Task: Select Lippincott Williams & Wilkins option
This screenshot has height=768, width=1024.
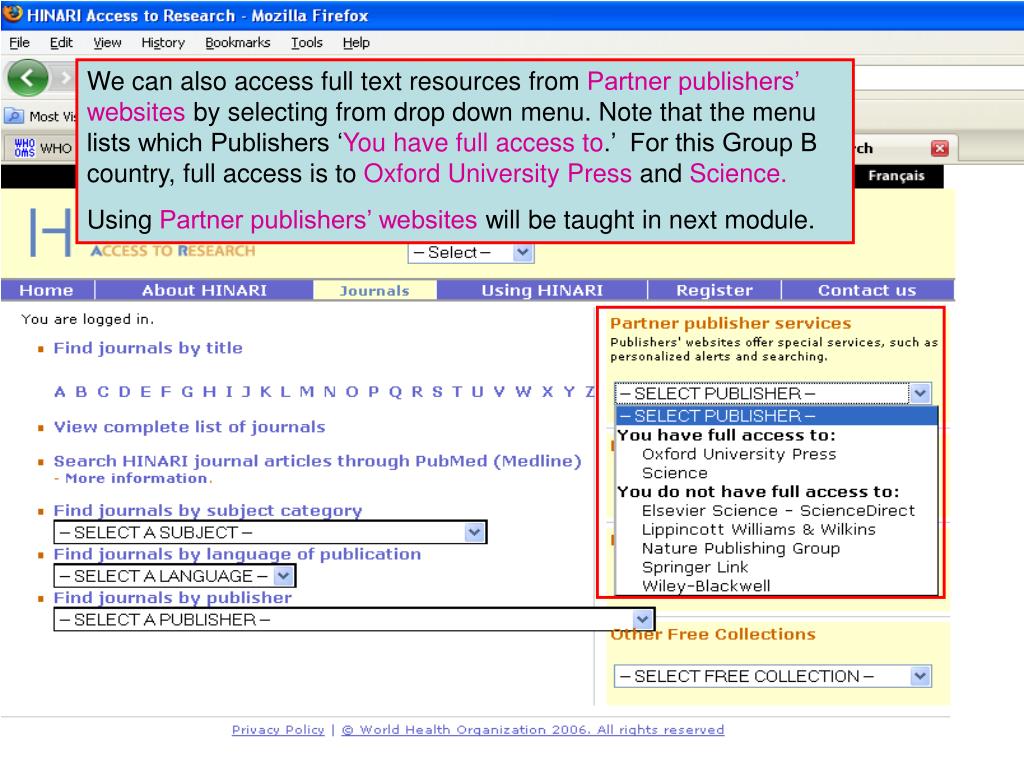Action: coord(758,530)
